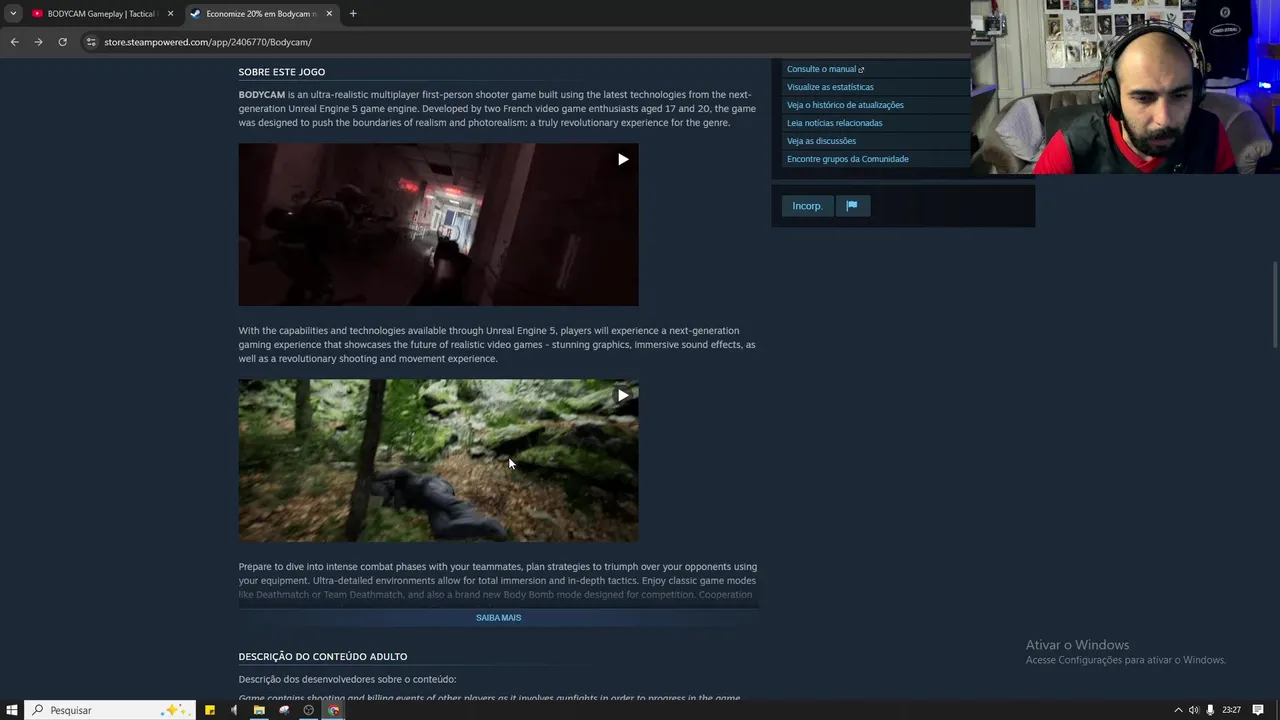Open the Windows notification center
This screenshot has width=1280, height=720.
tap(1259, 710)
